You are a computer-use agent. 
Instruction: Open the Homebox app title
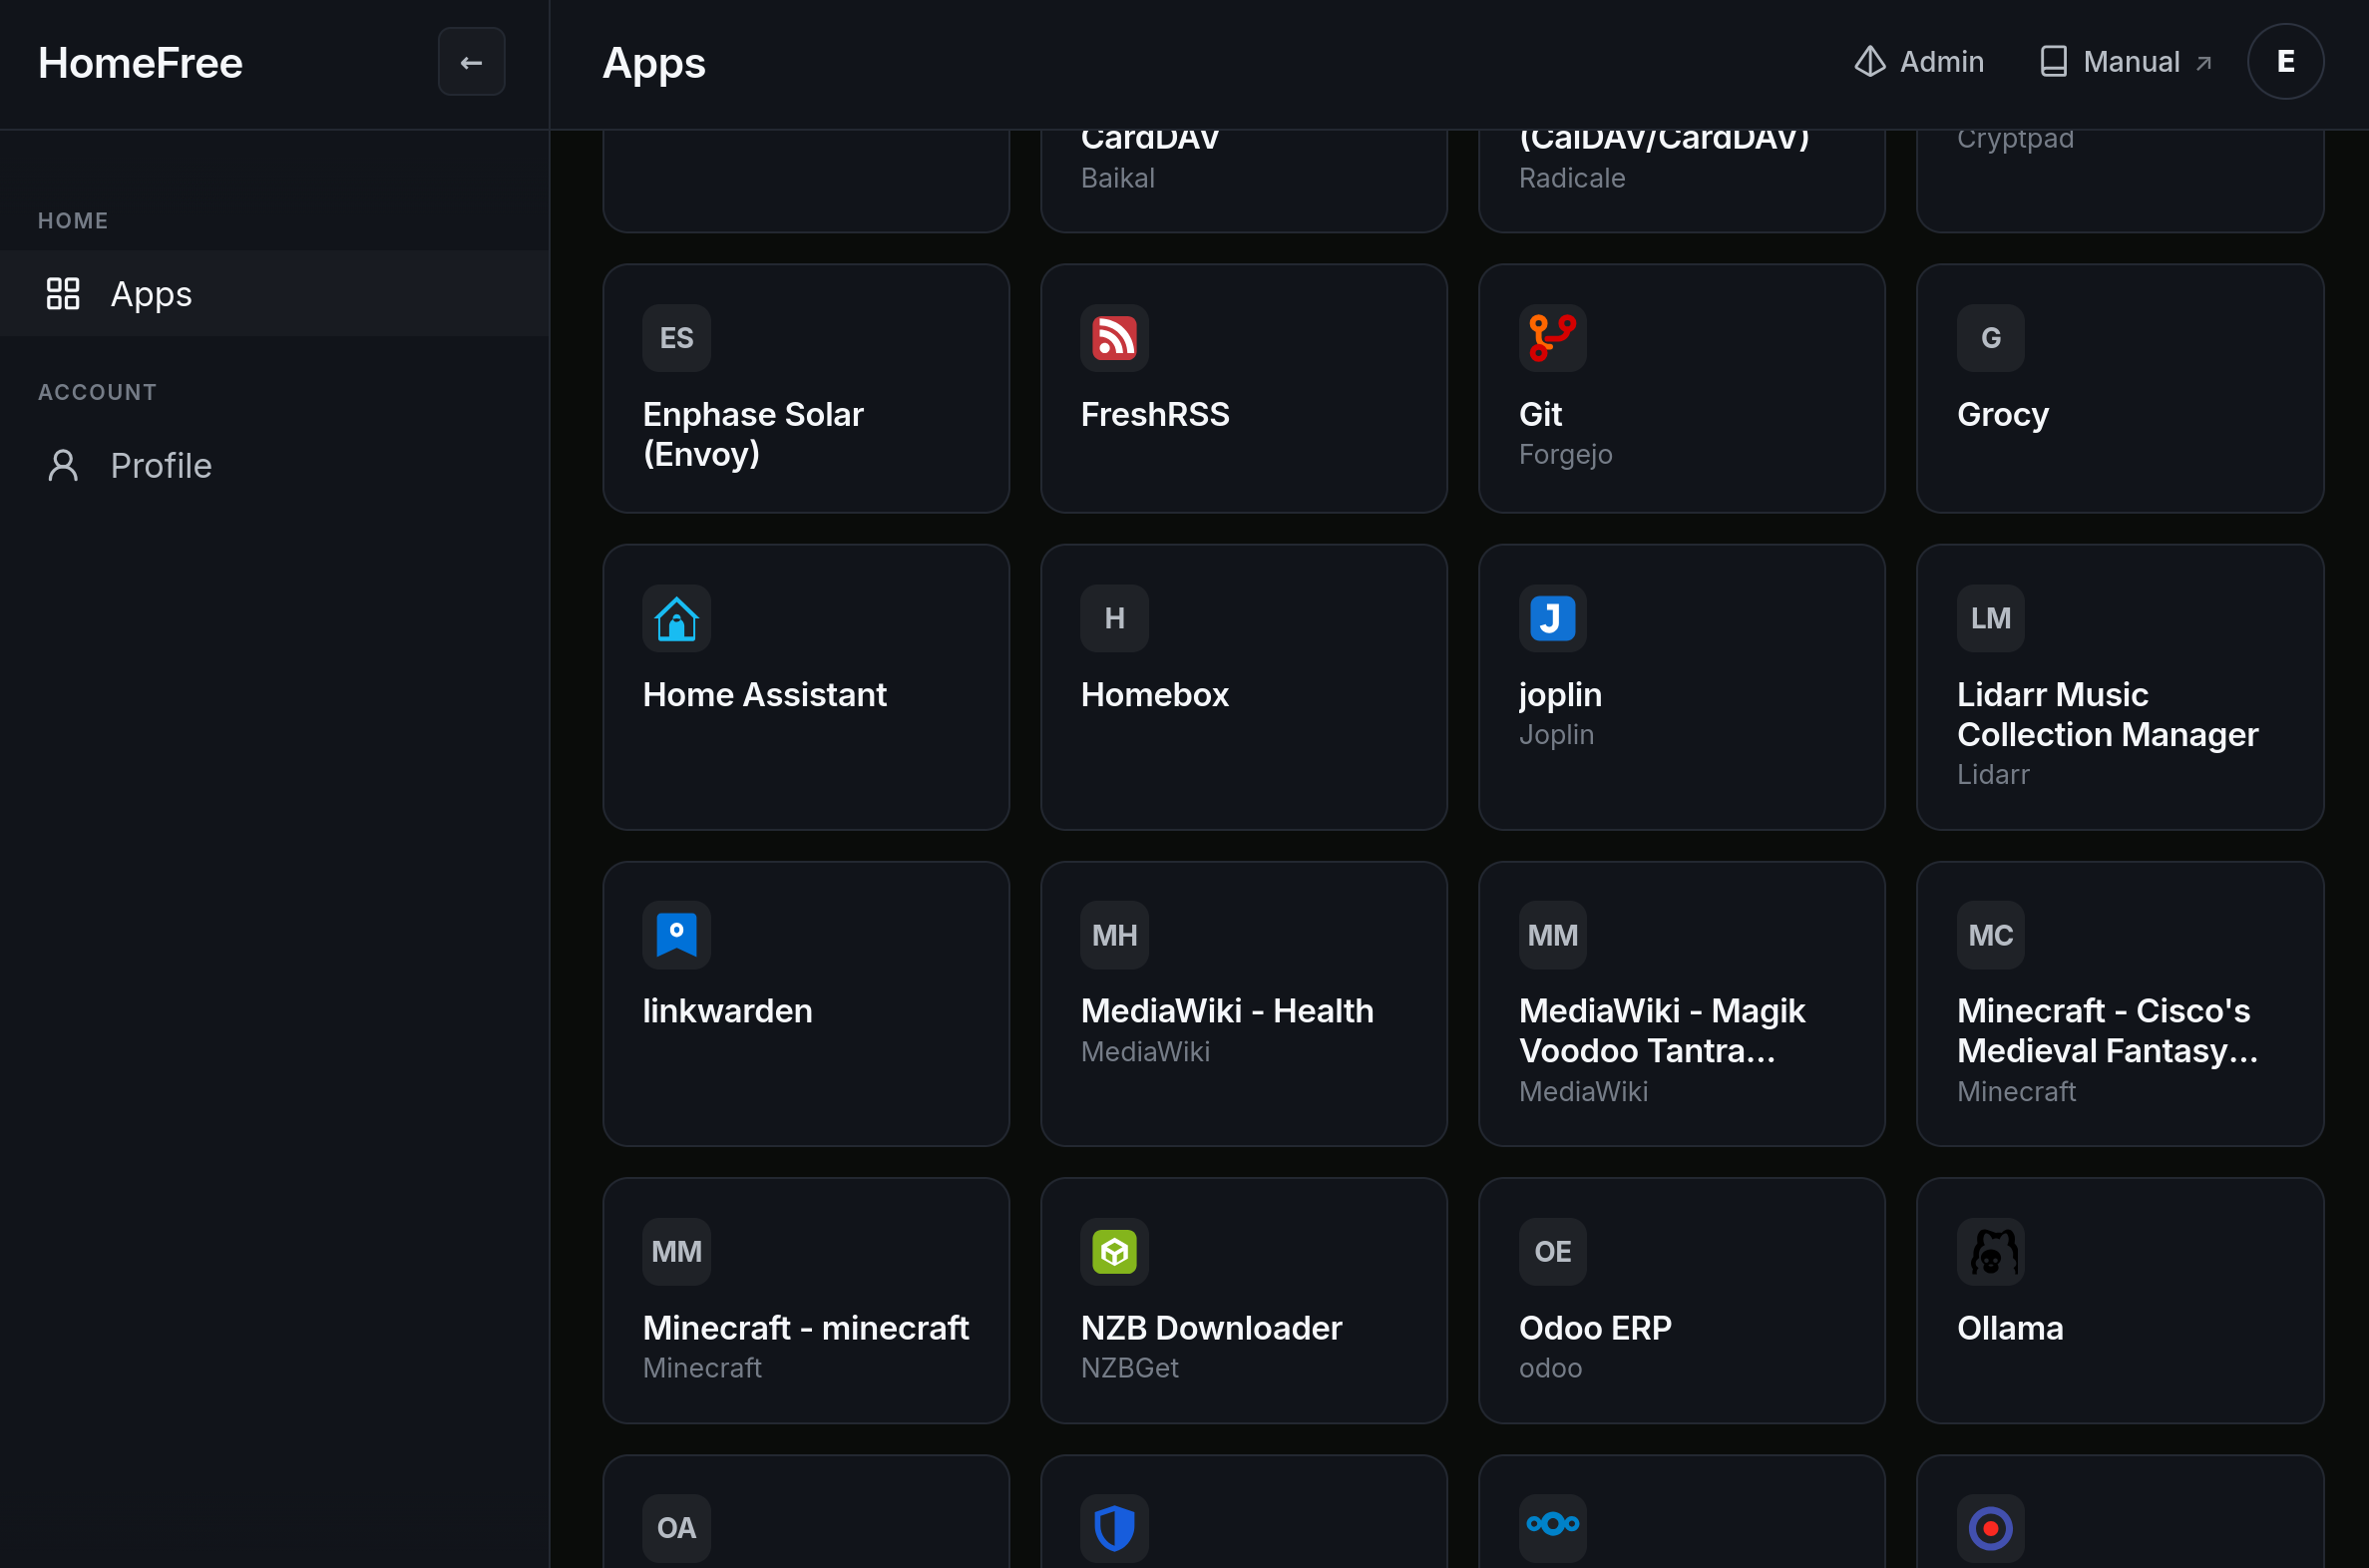pos(1155,694)
